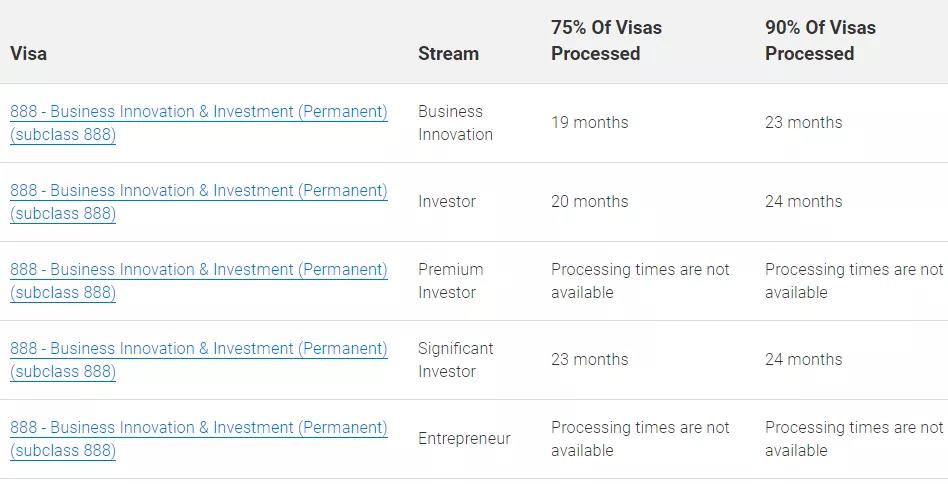Click the Stream column header
Viewport: 948px width, 484px height.
click(448, 53)
